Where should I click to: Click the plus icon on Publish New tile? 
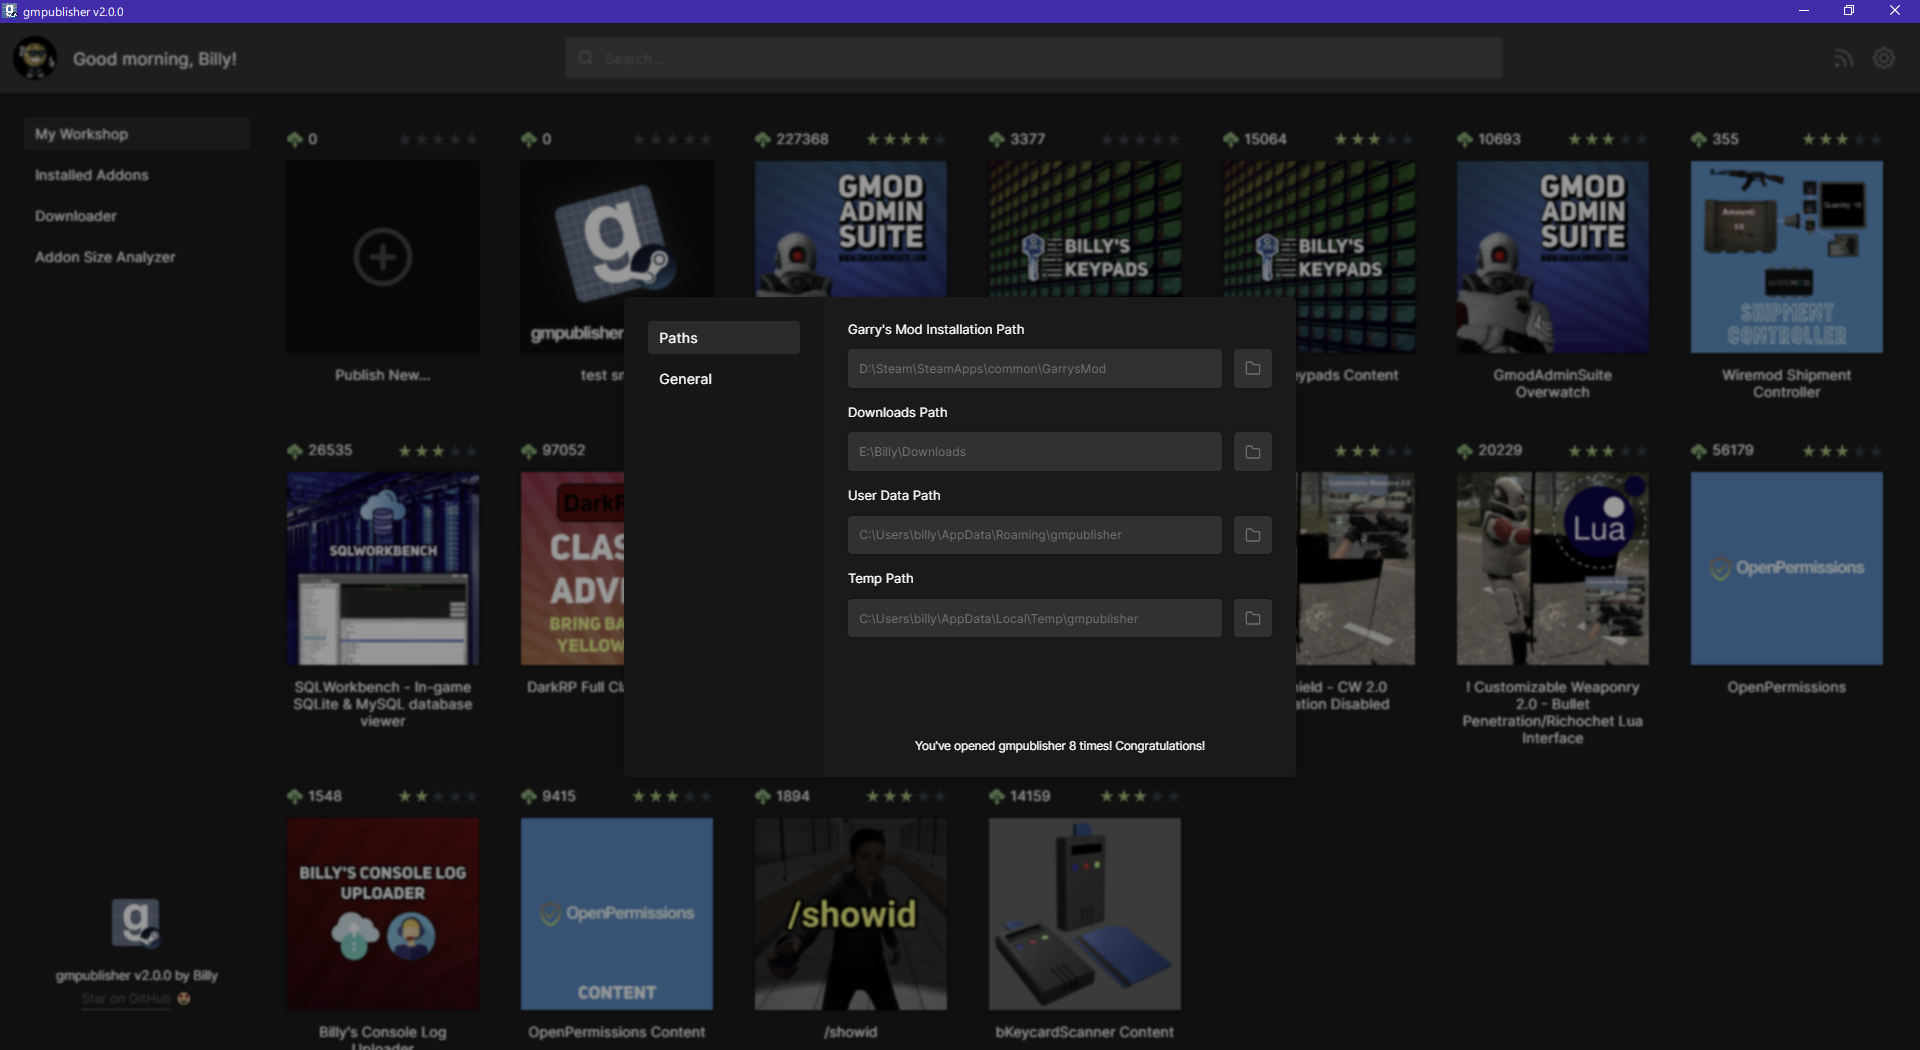click(x=382, y=257)
